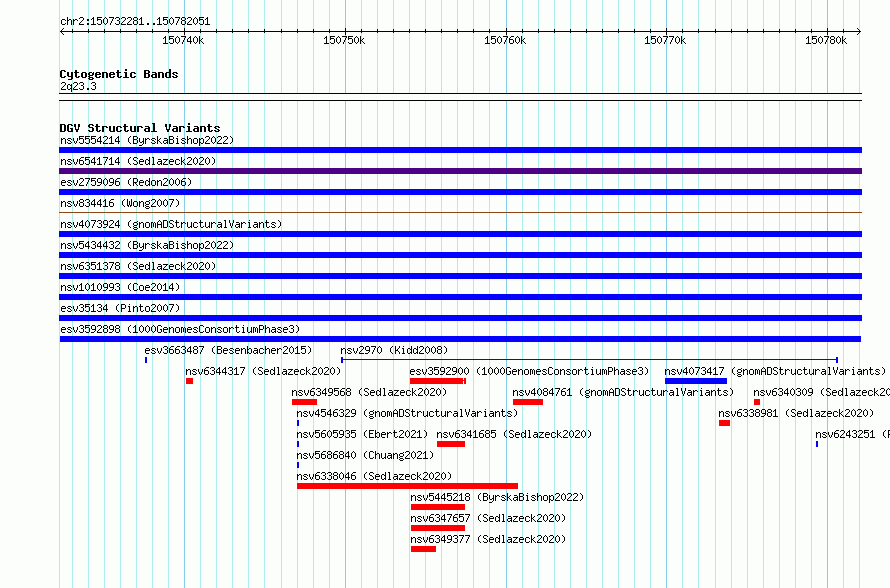Click the nsv5554214 (ByrskaBishop2022) variant label
Image resolution: width=890 pixels, height=588 pixels.
coord(147,140)
